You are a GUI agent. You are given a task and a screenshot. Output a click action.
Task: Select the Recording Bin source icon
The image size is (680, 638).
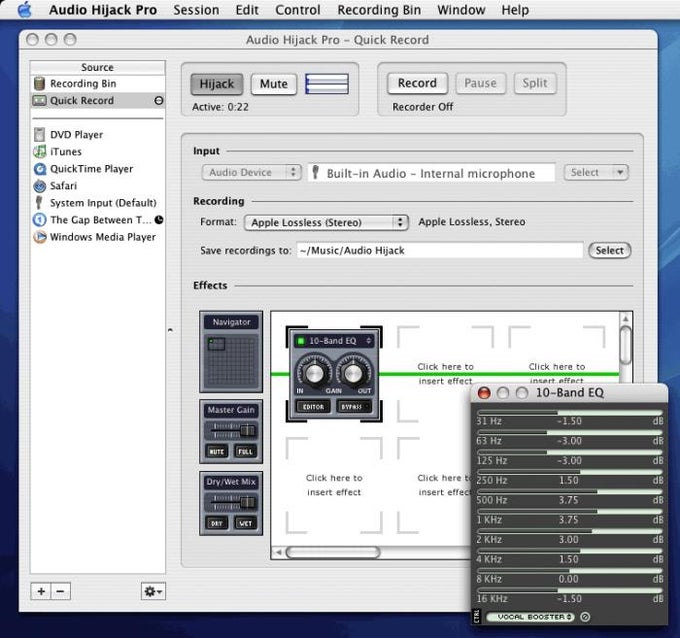pyautogui.click(x=40, y=84)
